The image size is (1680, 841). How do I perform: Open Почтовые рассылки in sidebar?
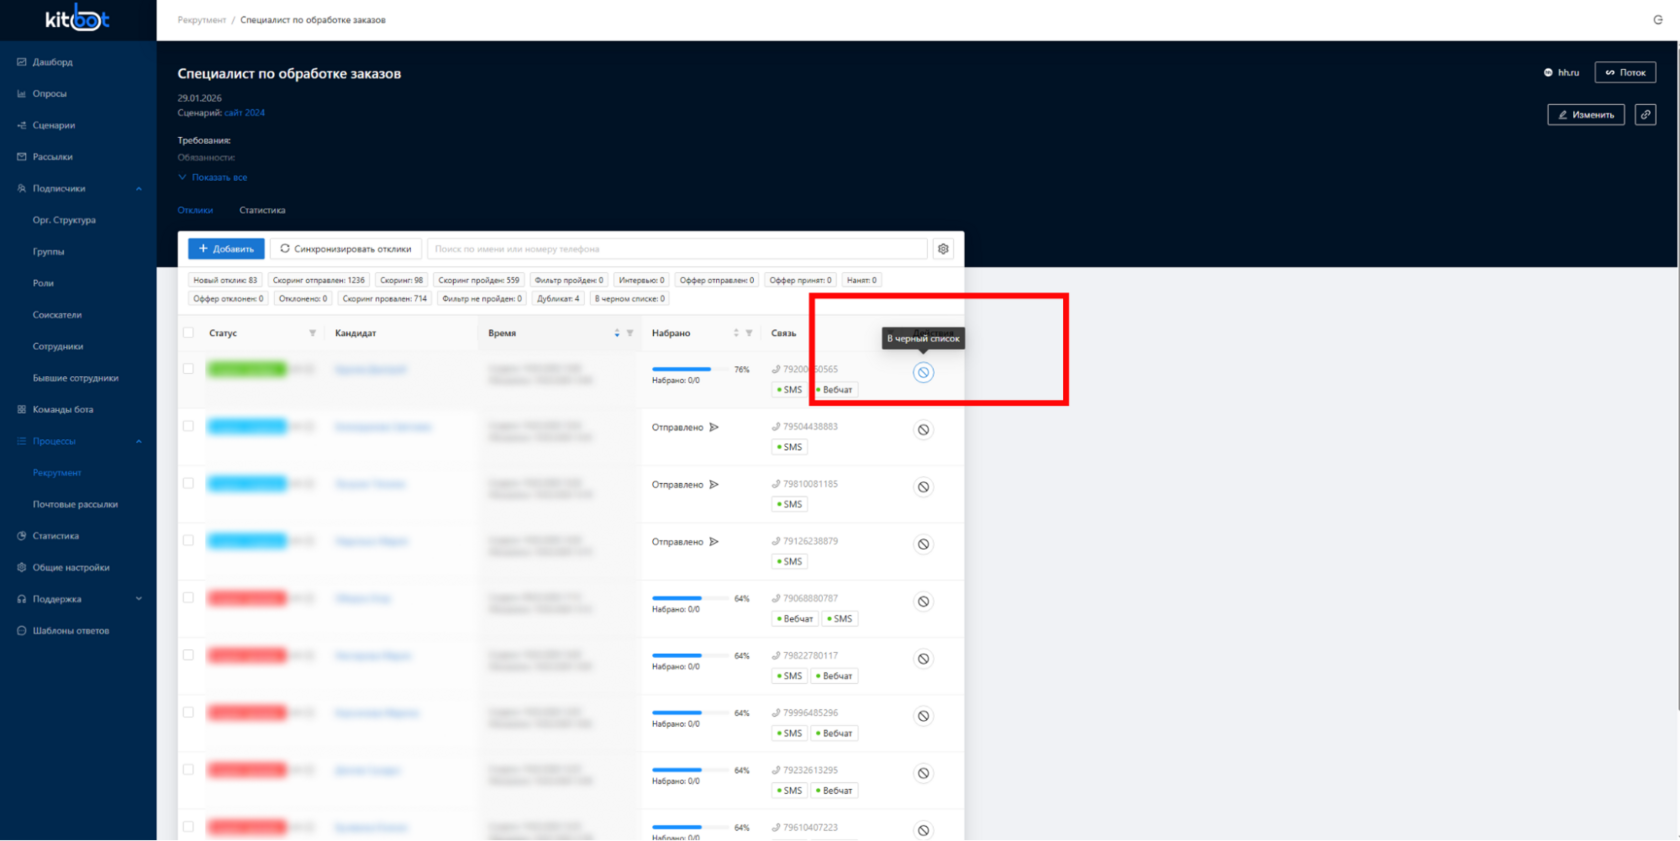[75, 504]
